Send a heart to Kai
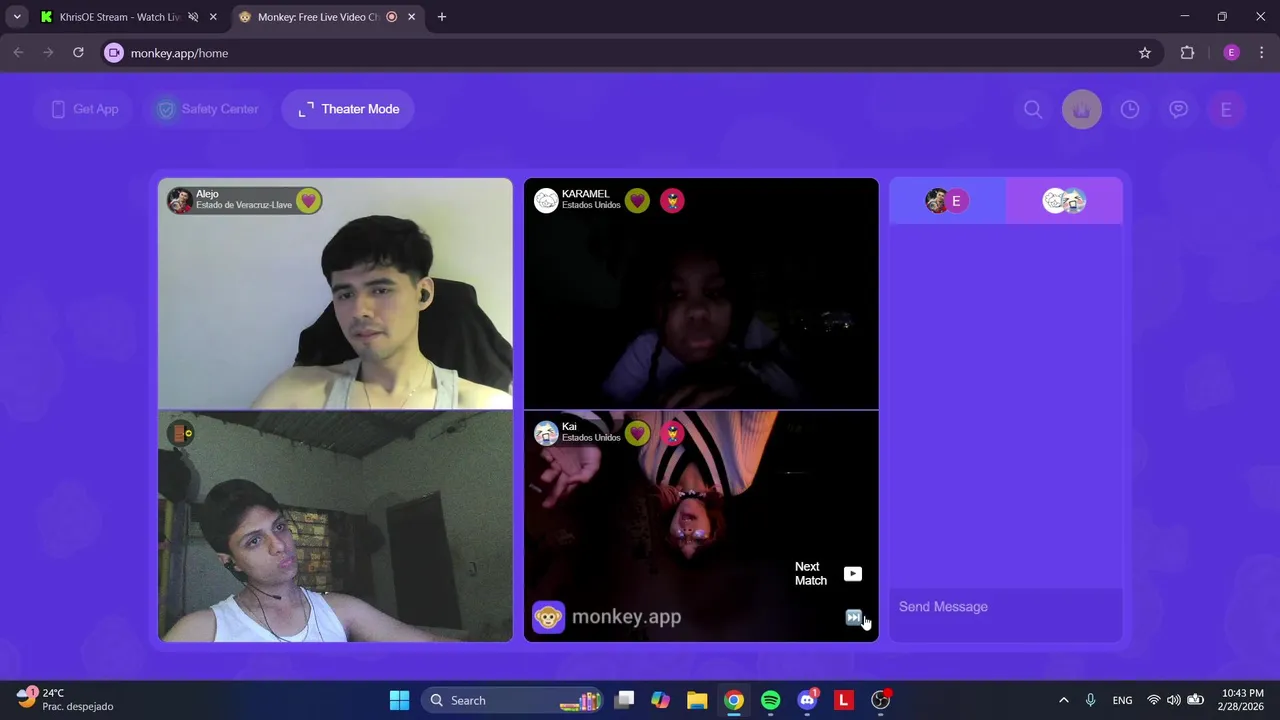Image resolution: width=1280 pixels, height=720 pixels. click(637, 433)
